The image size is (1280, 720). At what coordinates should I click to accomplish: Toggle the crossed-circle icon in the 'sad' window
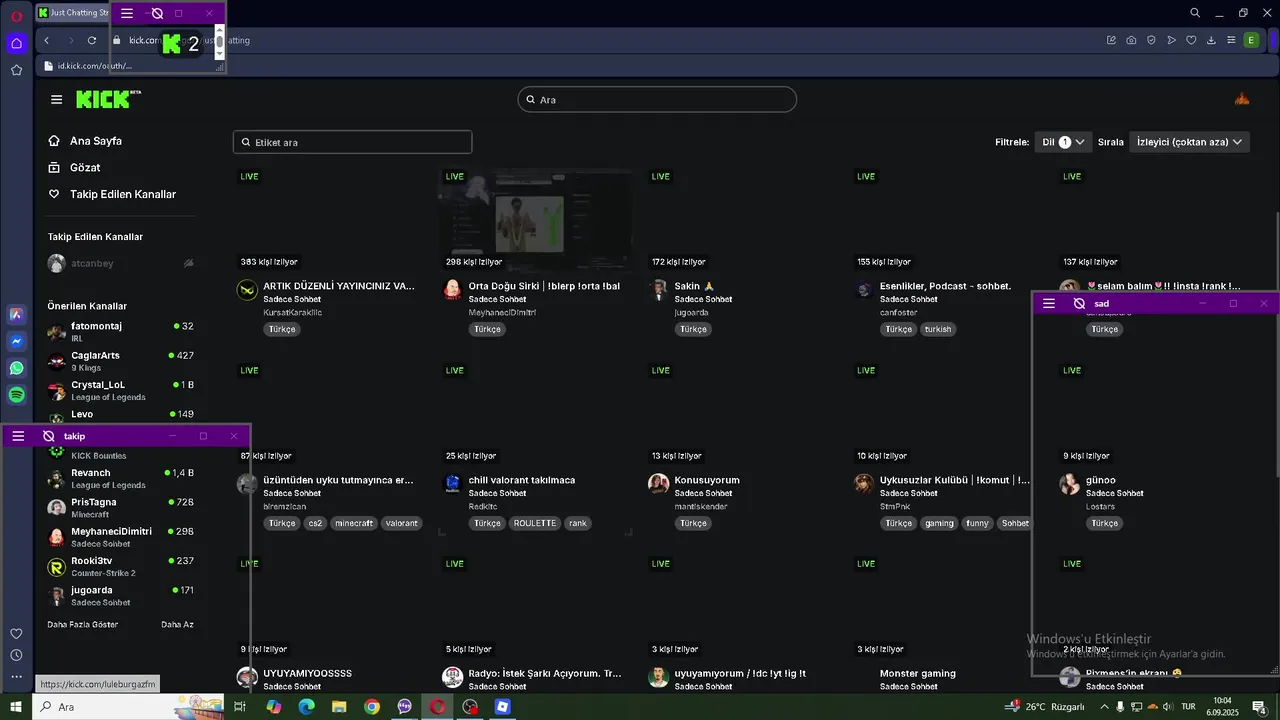1079,303
